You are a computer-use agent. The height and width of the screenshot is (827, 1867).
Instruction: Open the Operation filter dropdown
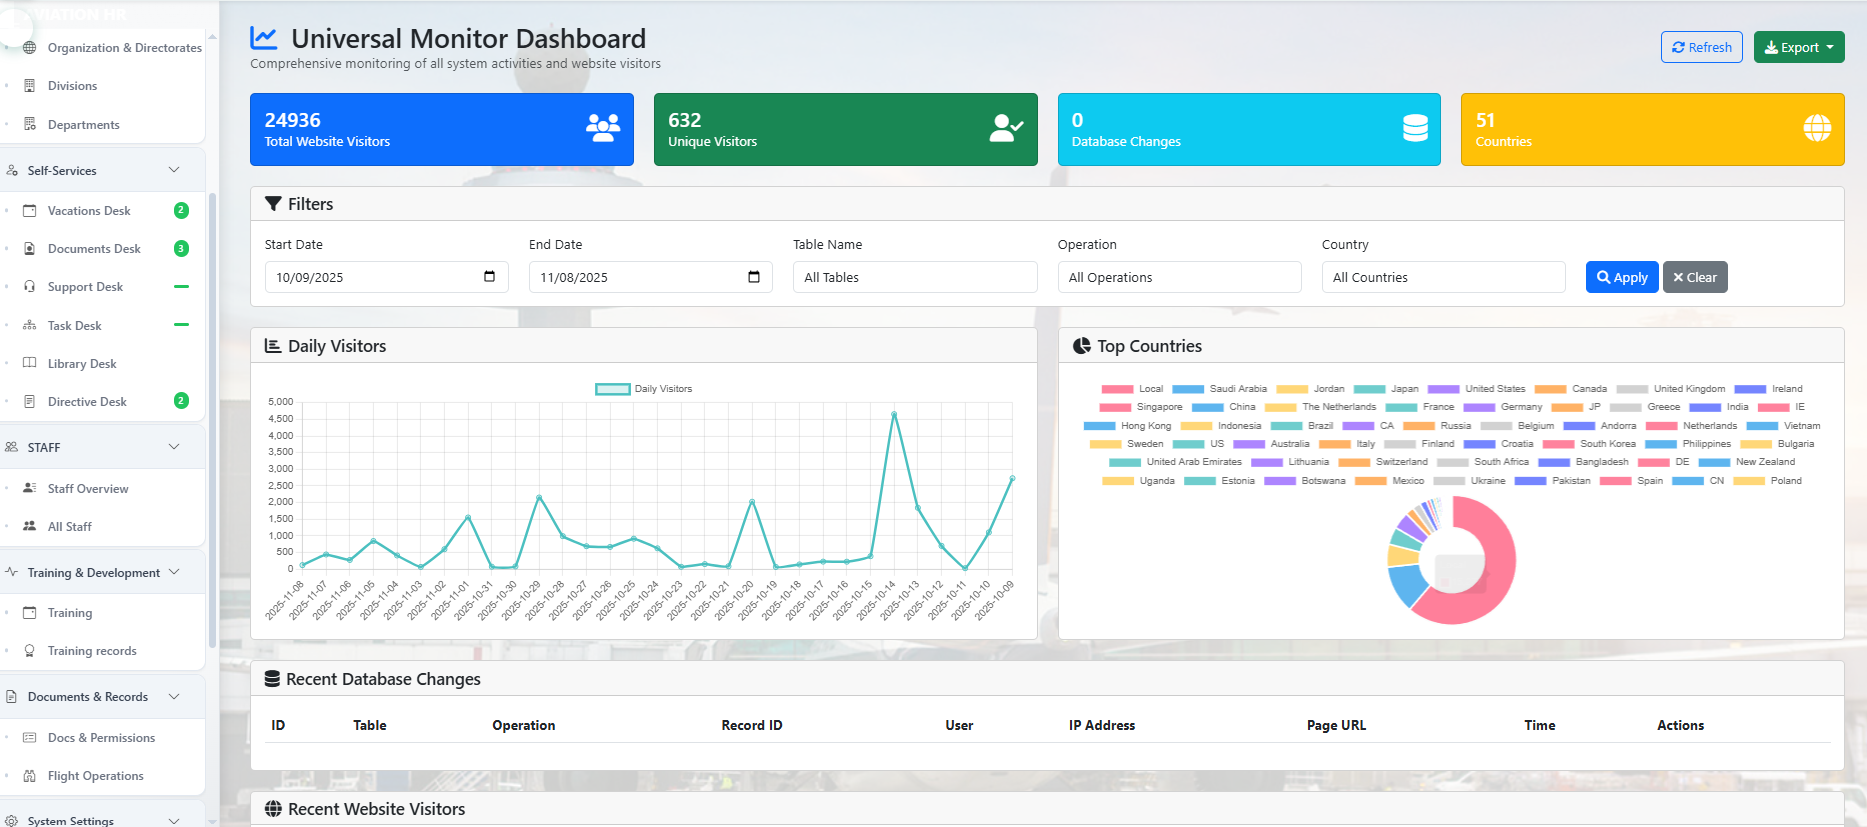pos(1179,277)
